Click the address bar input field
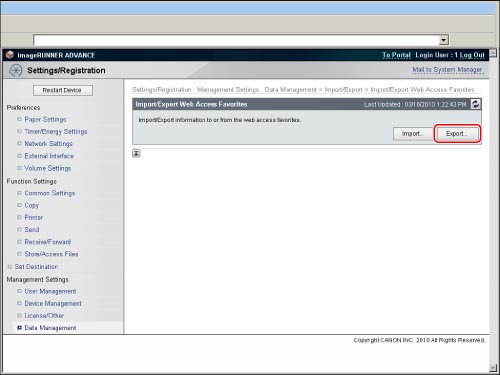The width and height of the screenshot is (500, 375). 236,40
